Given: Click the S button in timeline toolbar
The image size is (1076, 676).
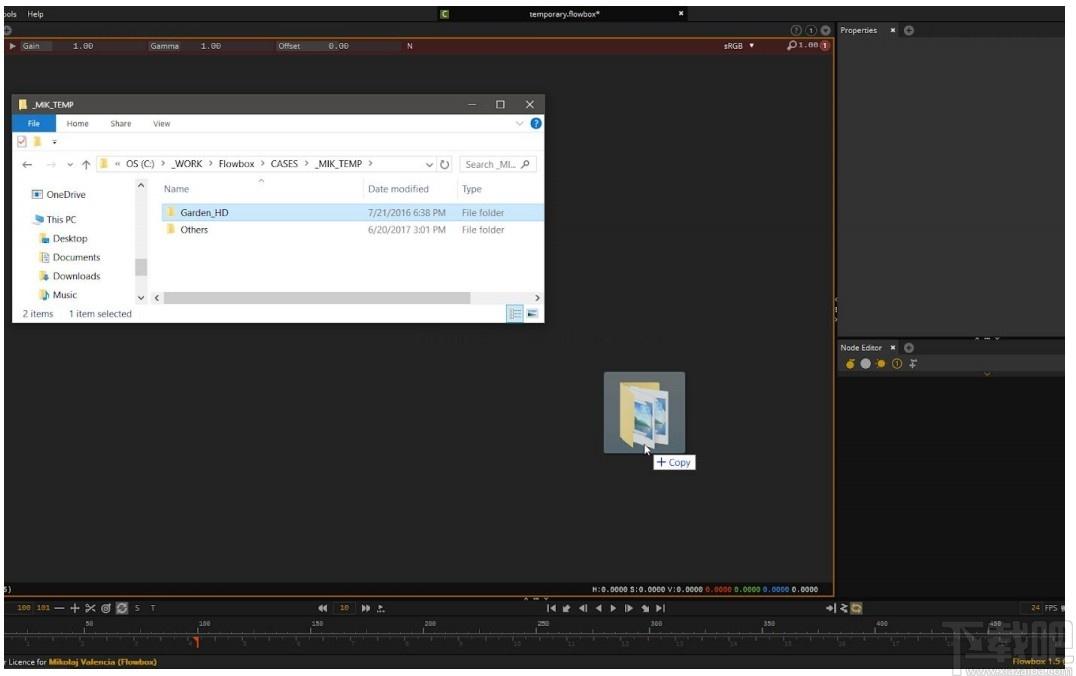Looking at the screenshot, I should [x=137, y=608].
